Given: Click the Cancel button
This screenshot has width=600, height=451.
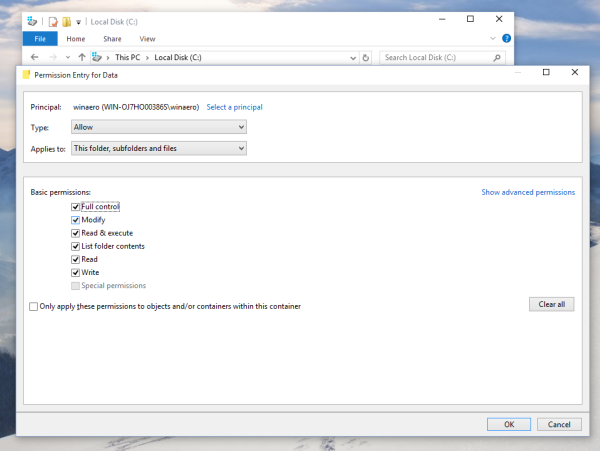Looking at the screenshot, I should coord(559,424).
